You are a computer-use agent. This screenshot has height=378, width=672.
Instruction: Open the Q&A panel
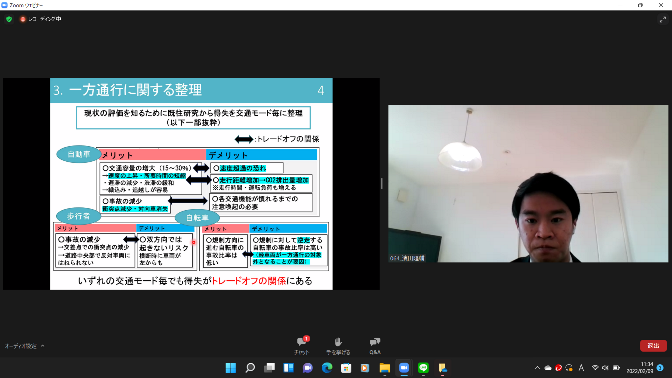pos(375,345)
